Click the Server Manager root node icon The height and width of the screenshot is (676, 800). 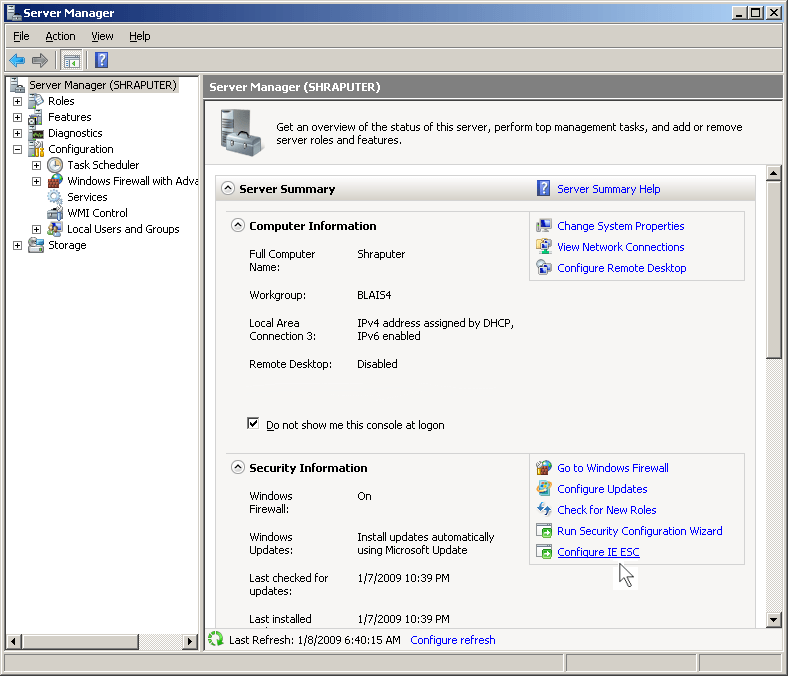(x=17, y=85)
